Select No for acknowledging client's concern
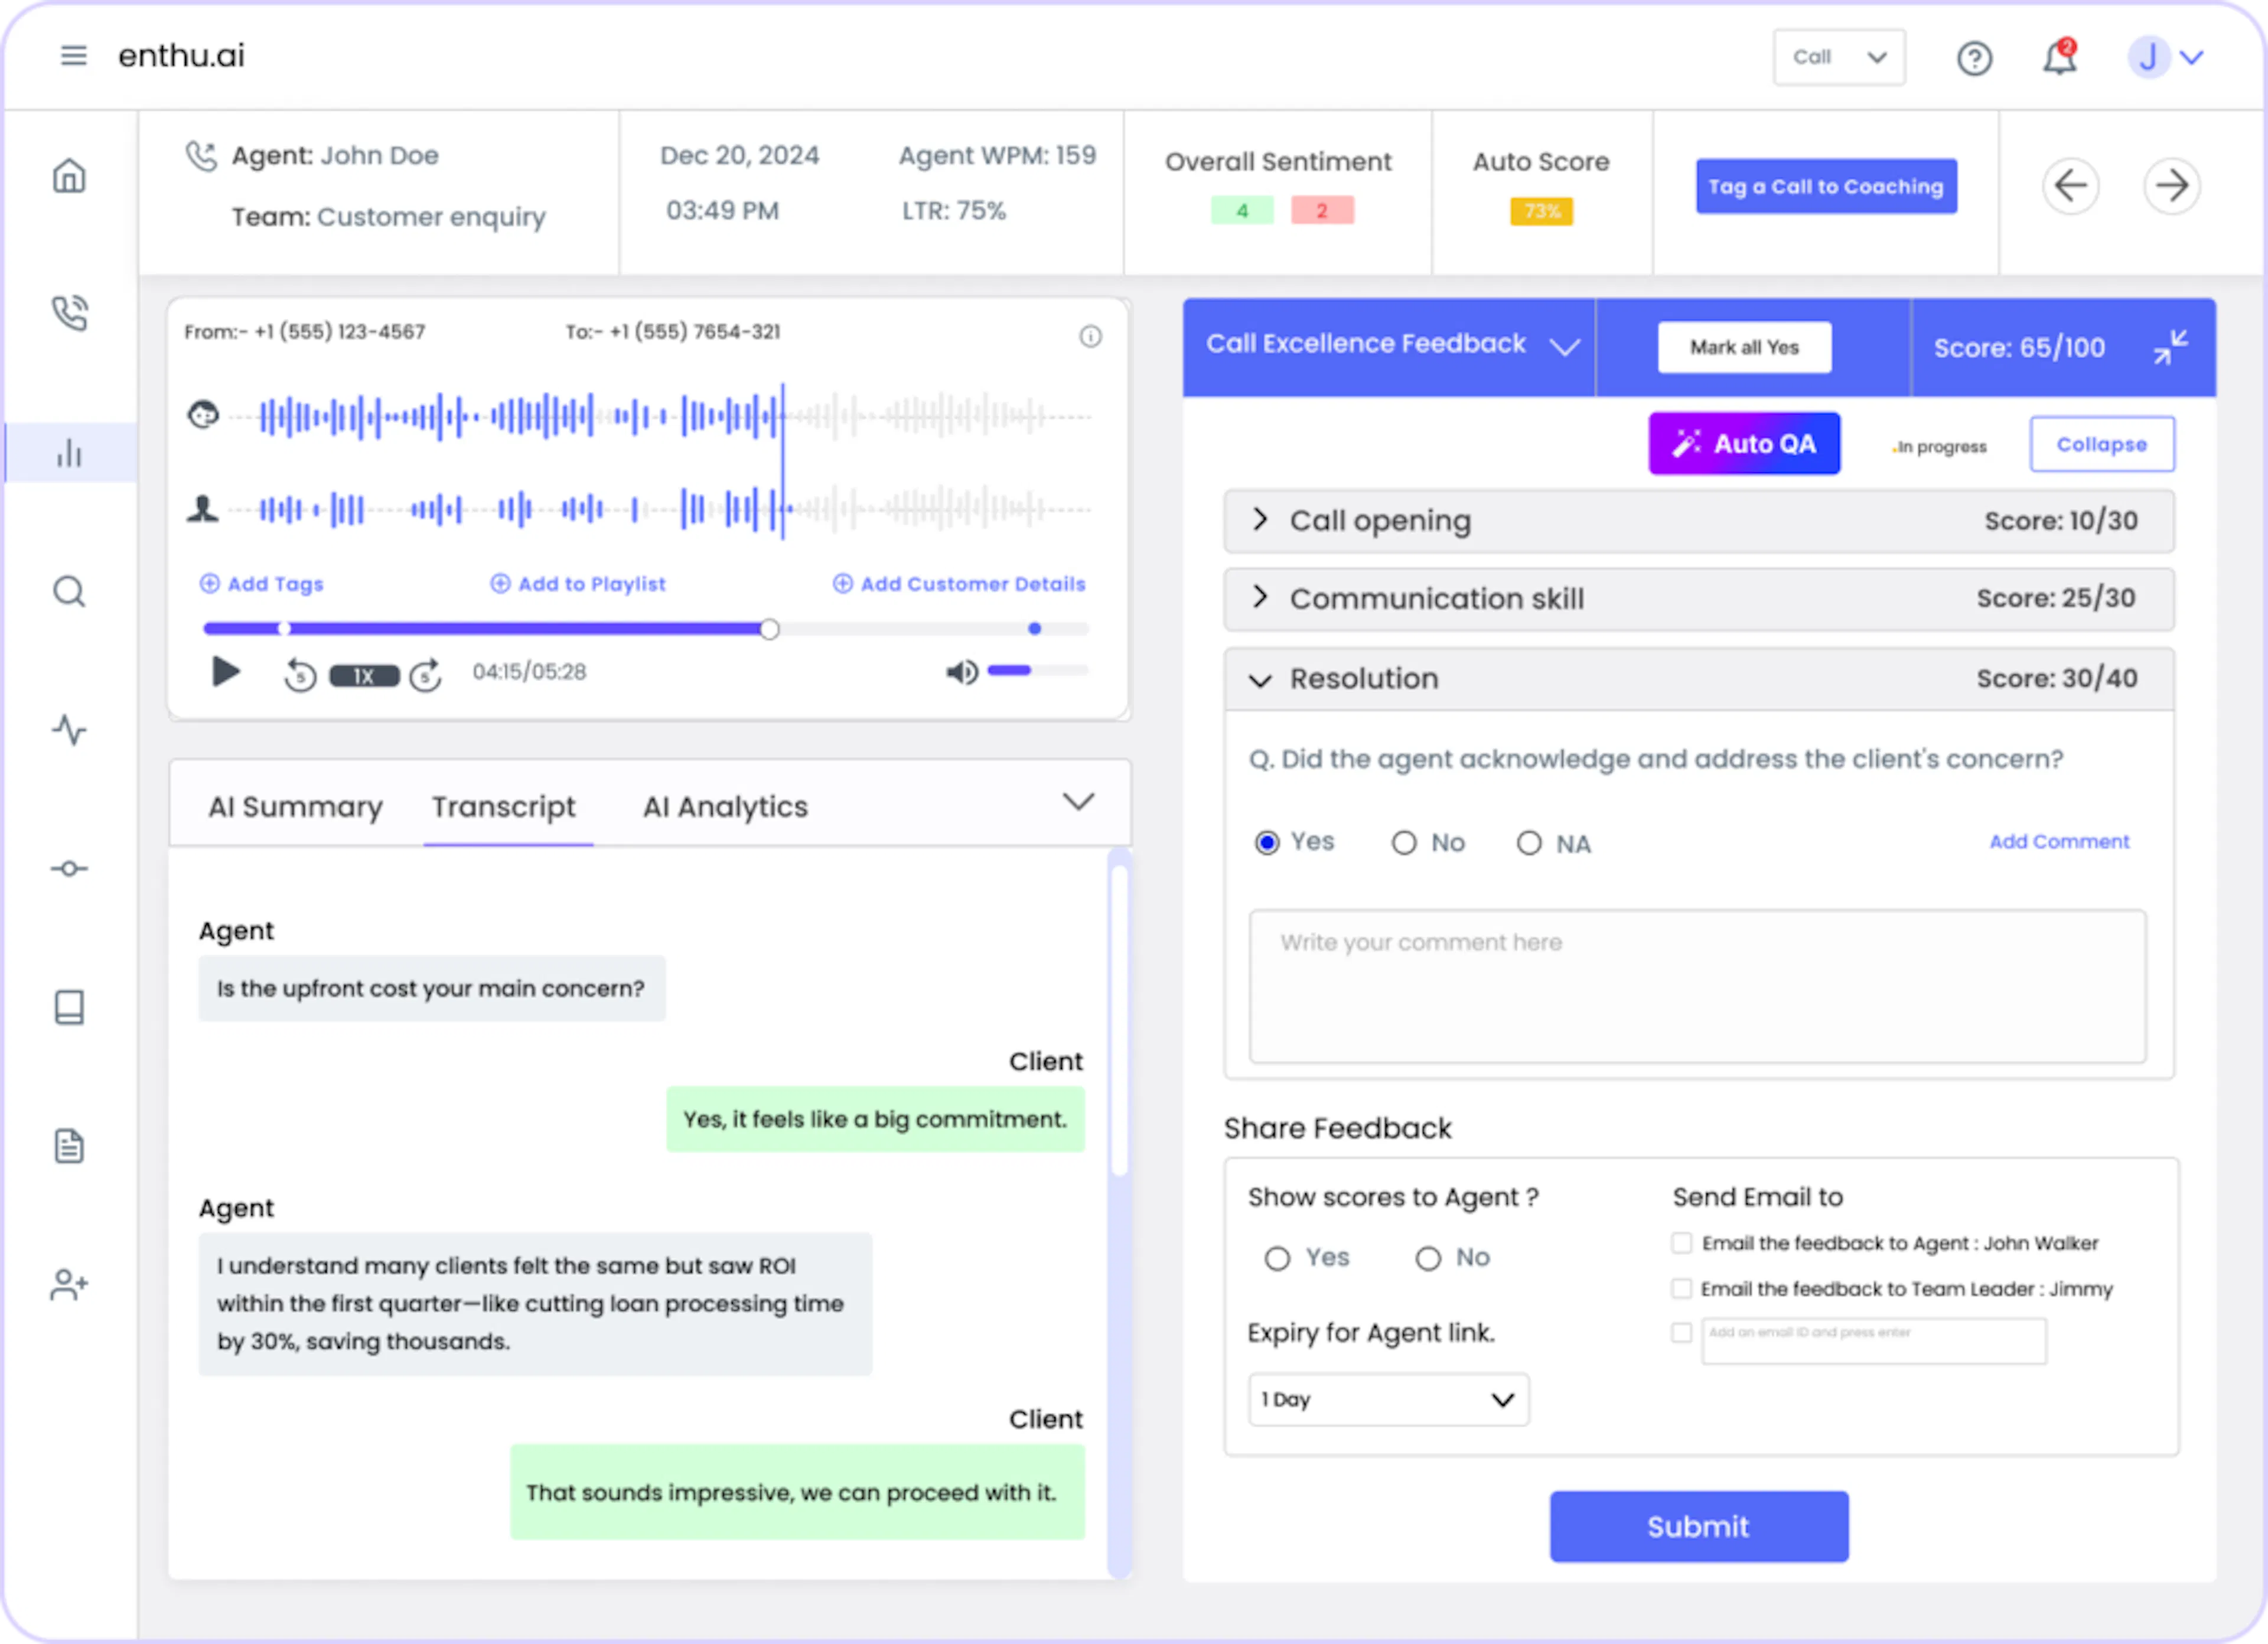This screenshot has height=1644, width=2268. point(1404,843)
